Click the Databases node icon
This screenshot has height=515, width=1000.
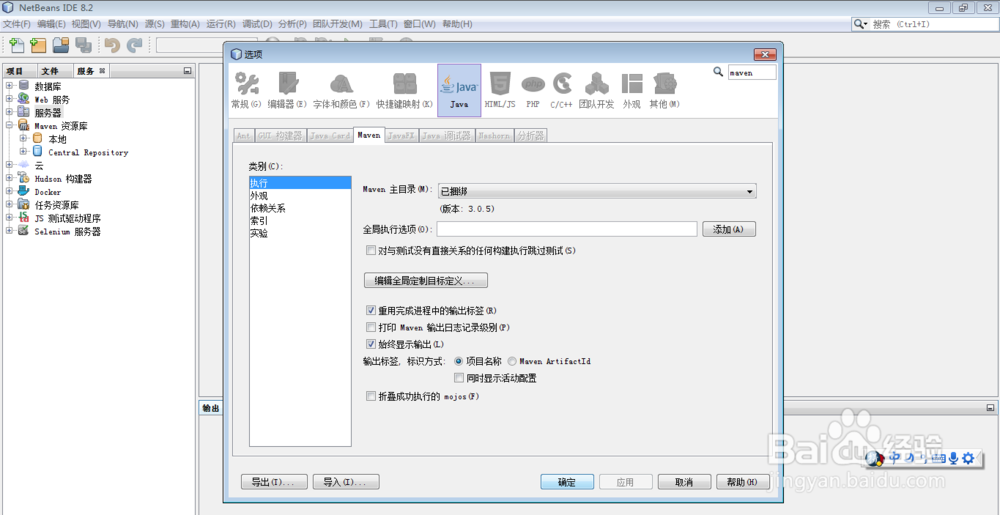24,86
